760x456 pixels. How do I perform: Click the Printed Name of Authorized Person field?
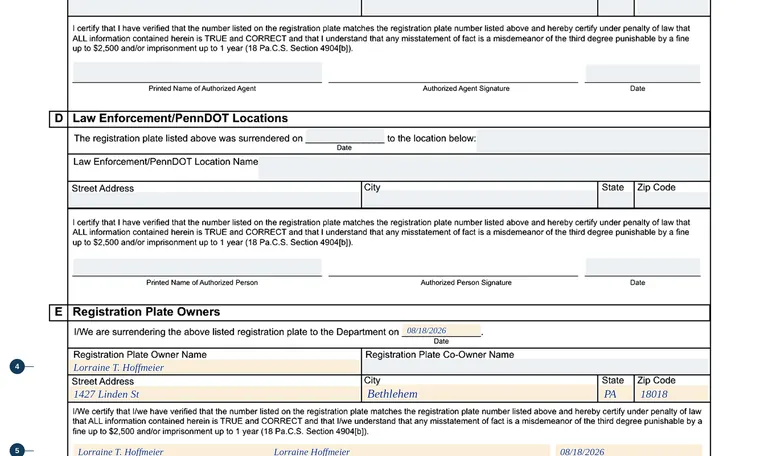(x=197, y=267)
